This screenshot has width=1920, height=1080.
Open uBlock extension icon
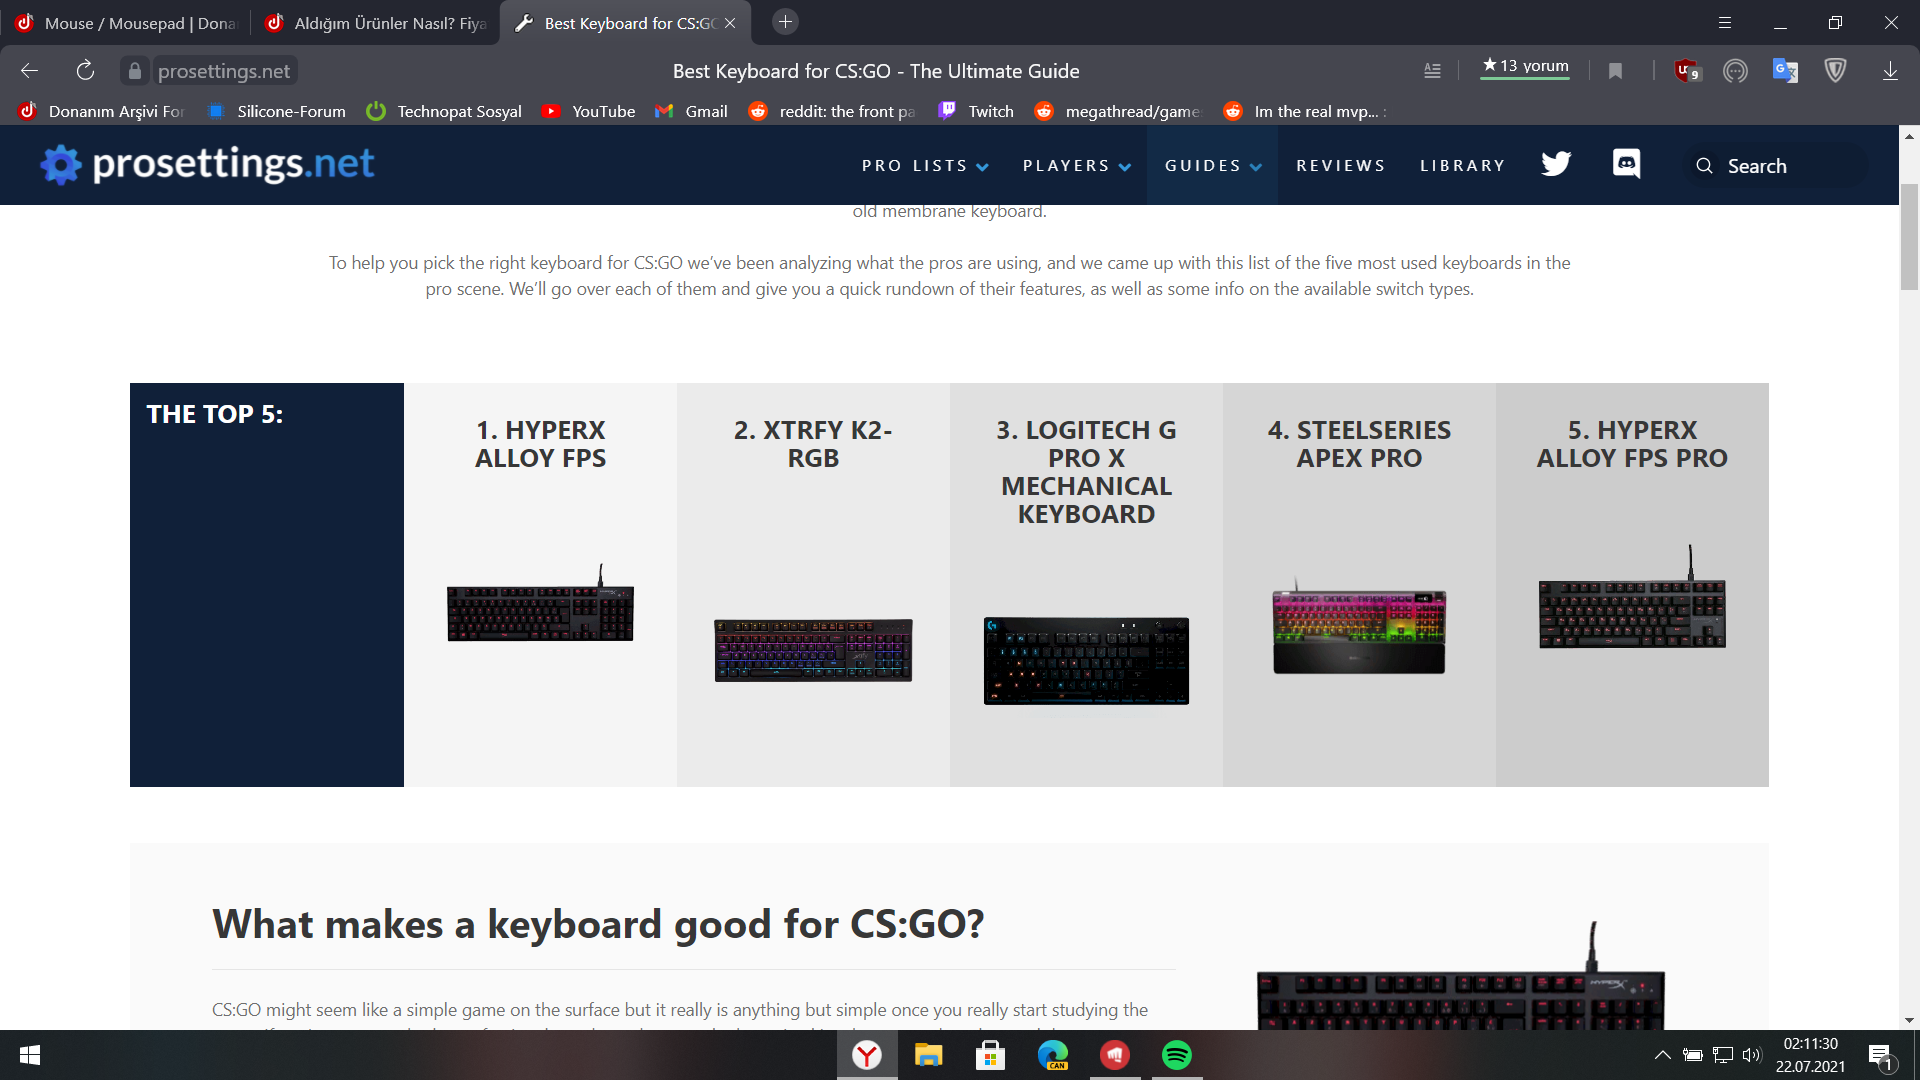(1687, 70)
